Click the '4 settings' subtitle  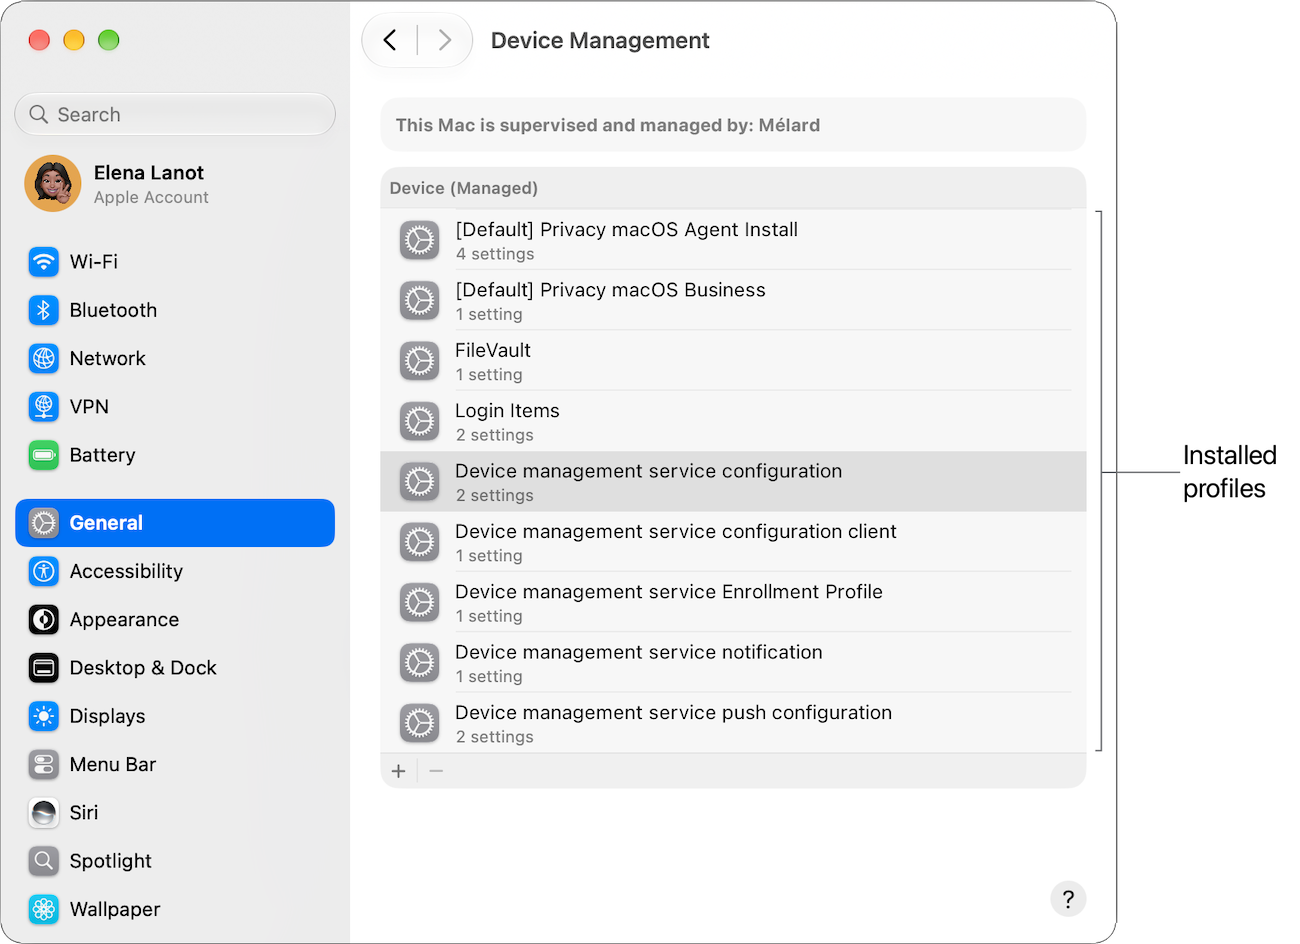(495, 254)
